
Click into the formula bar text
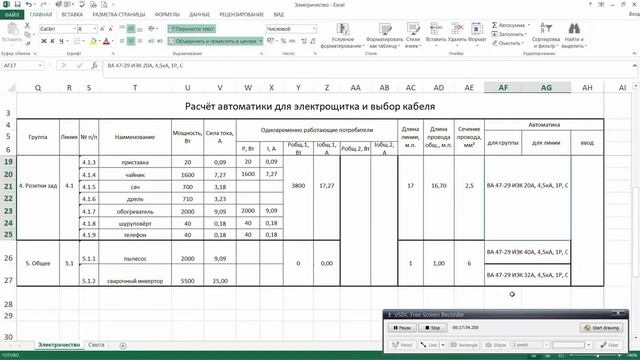click(x=145, y=66)
